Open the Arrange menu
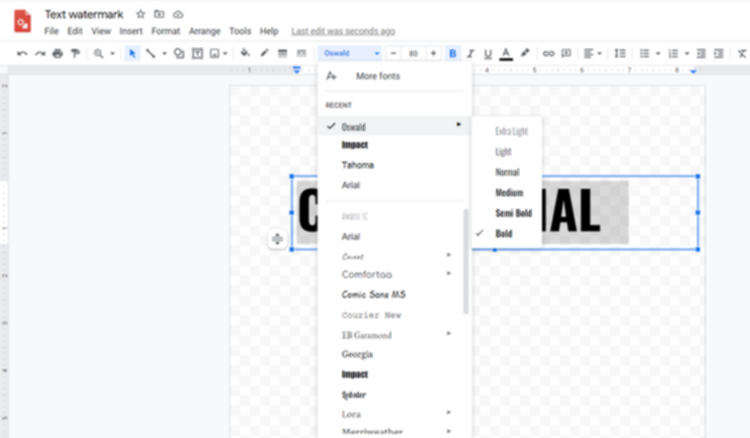 coord(204,31)
